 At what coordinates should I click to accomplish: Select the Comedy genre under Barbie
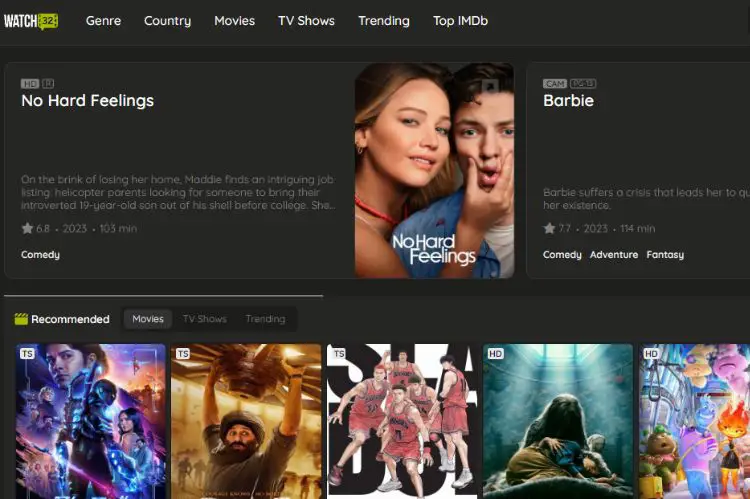tap(562, 255)
